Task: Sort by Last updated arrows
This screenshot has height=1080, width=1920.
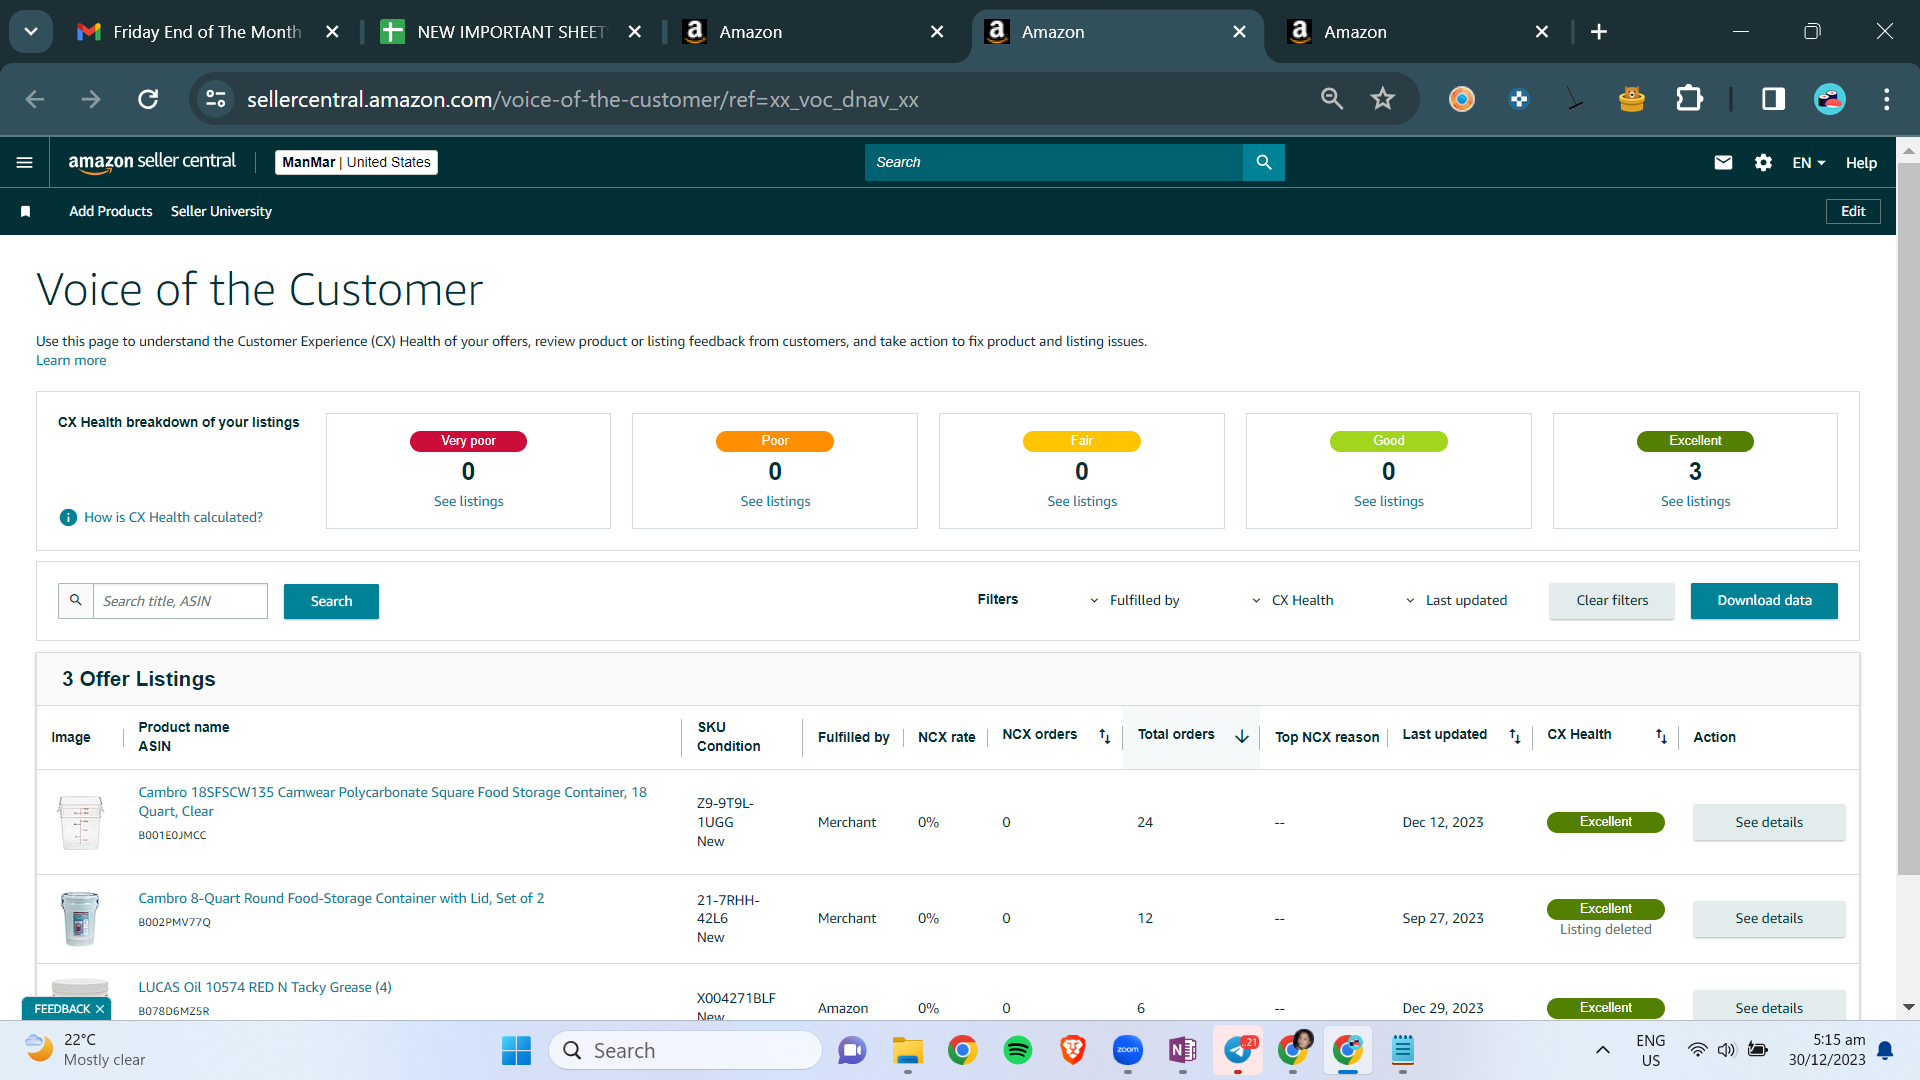Action: (1515, 736)
